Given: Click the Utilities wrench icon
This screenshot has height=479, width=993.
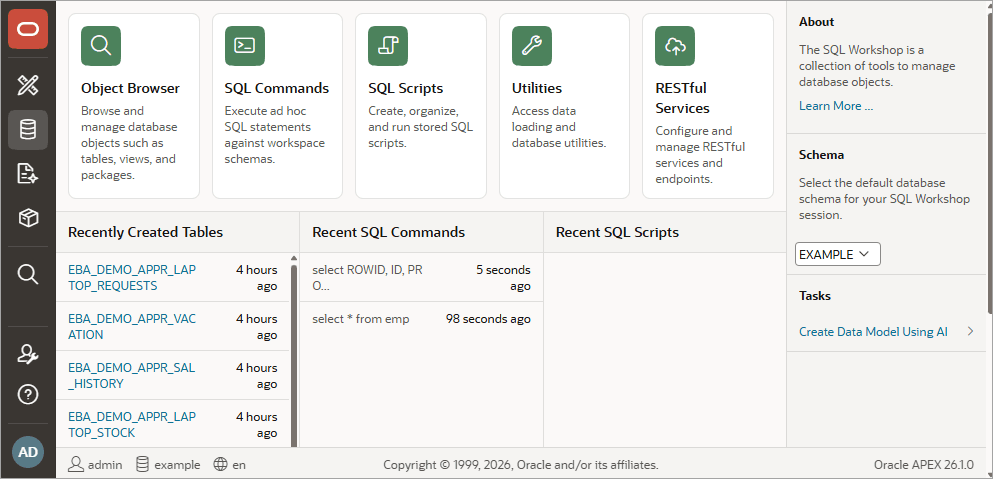Looking at the screenshot, I should pyautogui.click(x=531, y=46).
